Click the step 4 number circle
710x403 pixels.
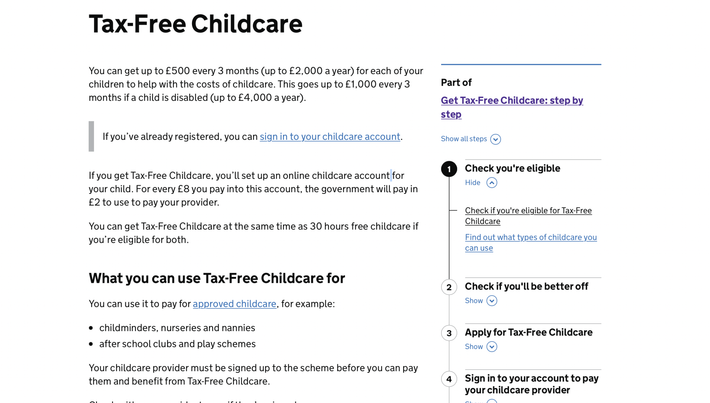coord(449,379)
